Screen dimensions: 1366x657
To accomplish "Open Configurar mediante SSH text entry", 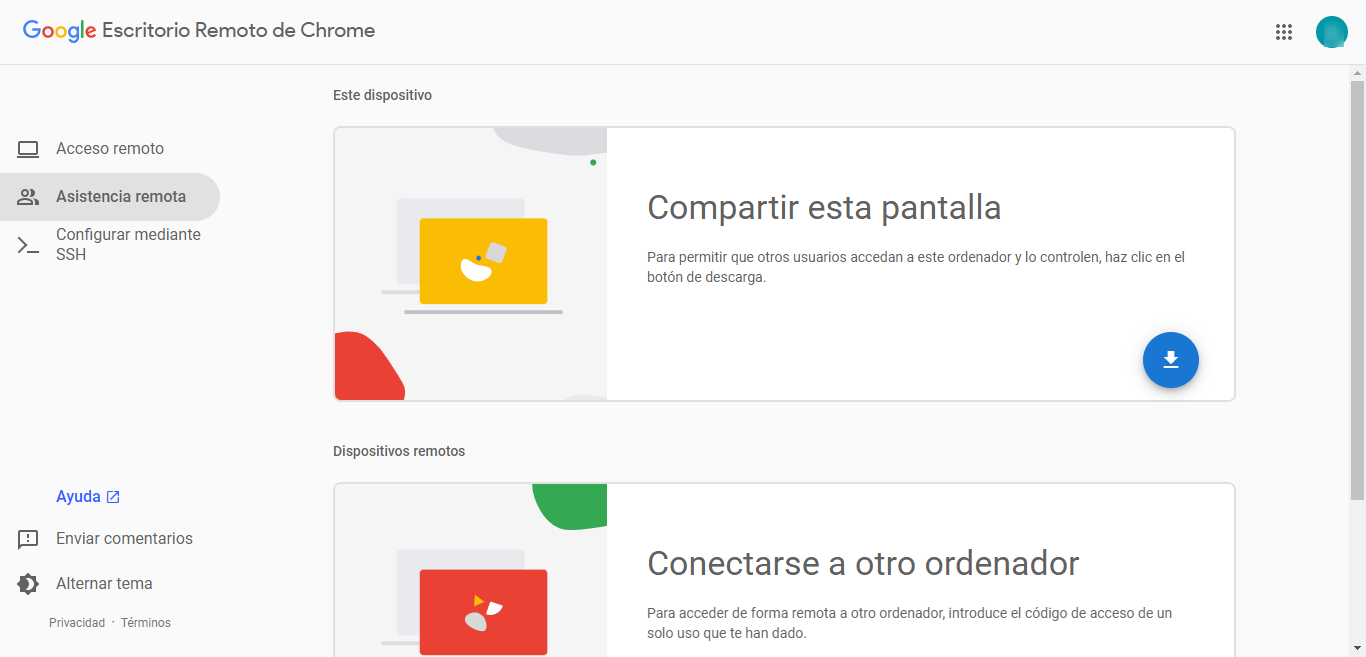I will 128,245.
